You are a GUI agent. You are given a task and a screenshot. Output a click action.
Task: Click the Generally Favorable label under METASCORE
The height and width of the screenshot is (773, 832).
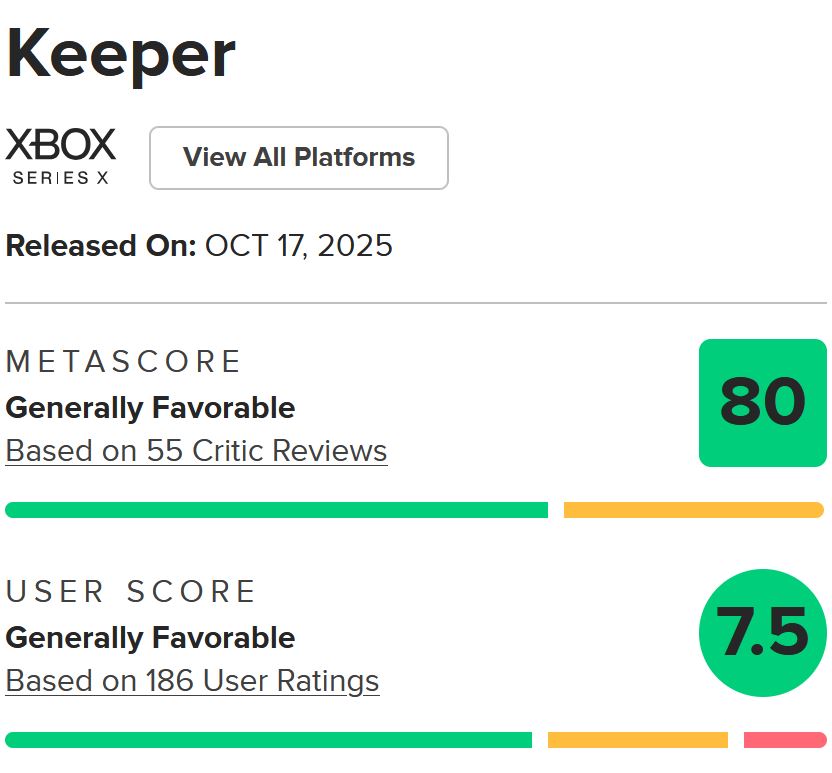coord(149,408)
